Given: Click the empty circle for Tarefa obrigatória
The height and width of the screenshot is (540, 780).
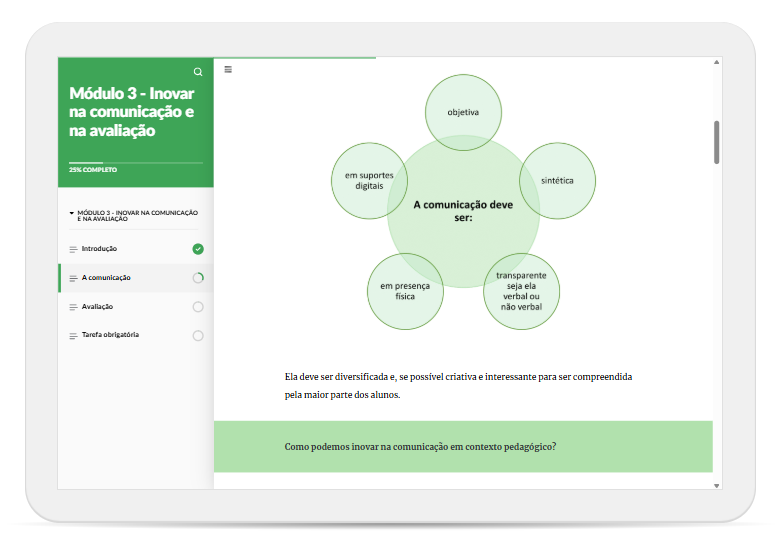Looking at the screenshot, I should click(198, 336).
